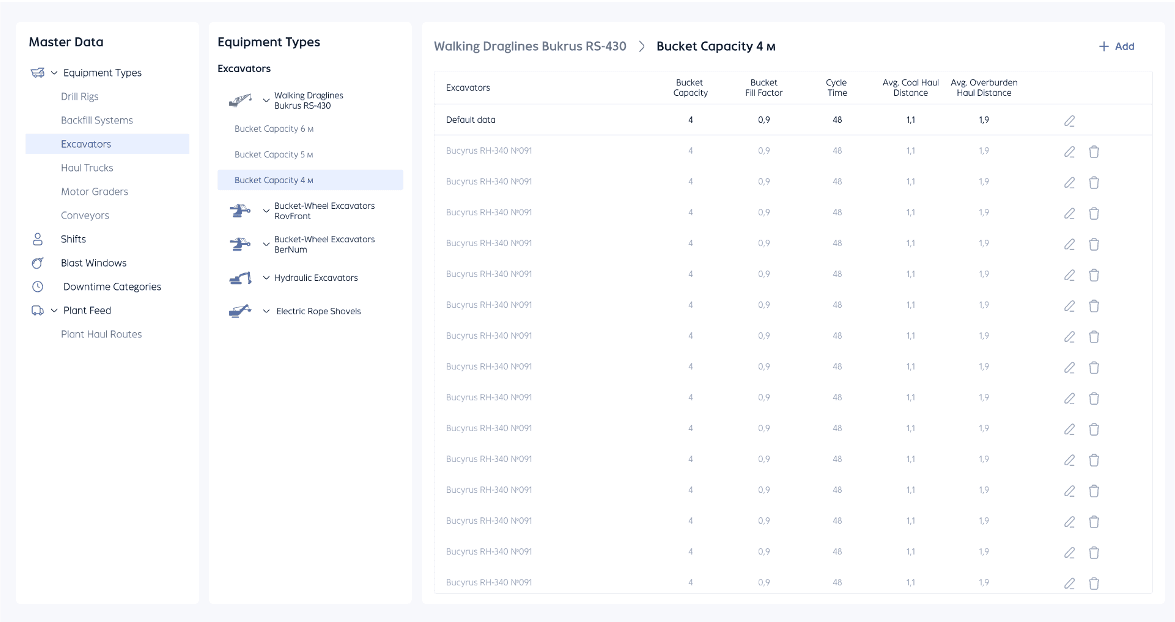Screen dimensions: 1175x622
Task: Click the Downtime Categories clock icon
Action: click(x=38, y=287)
